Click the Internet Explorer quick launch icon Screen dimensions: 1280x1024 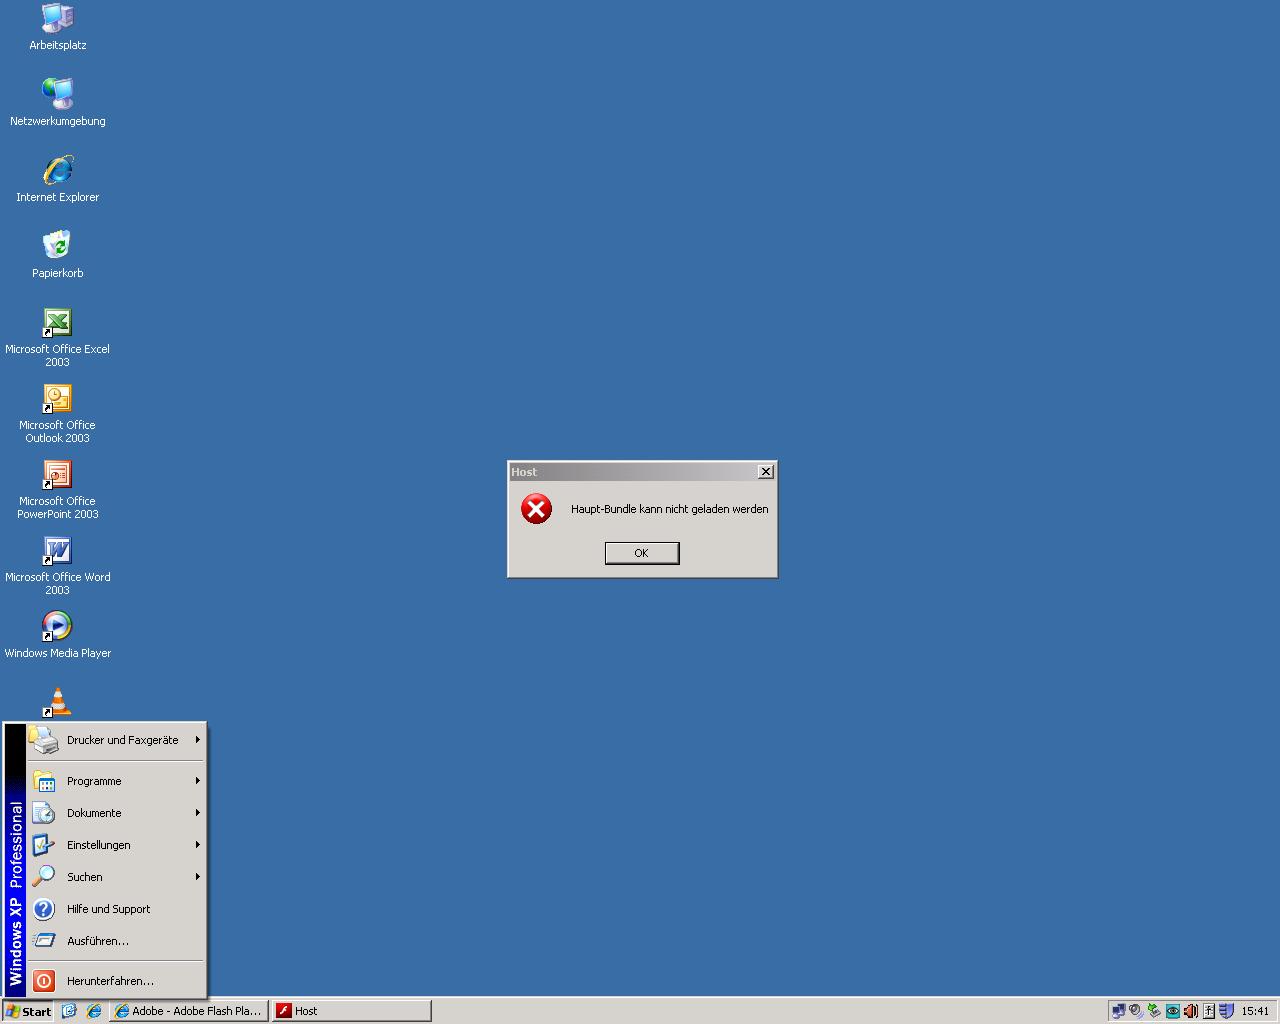click(x=93, y=1011)
